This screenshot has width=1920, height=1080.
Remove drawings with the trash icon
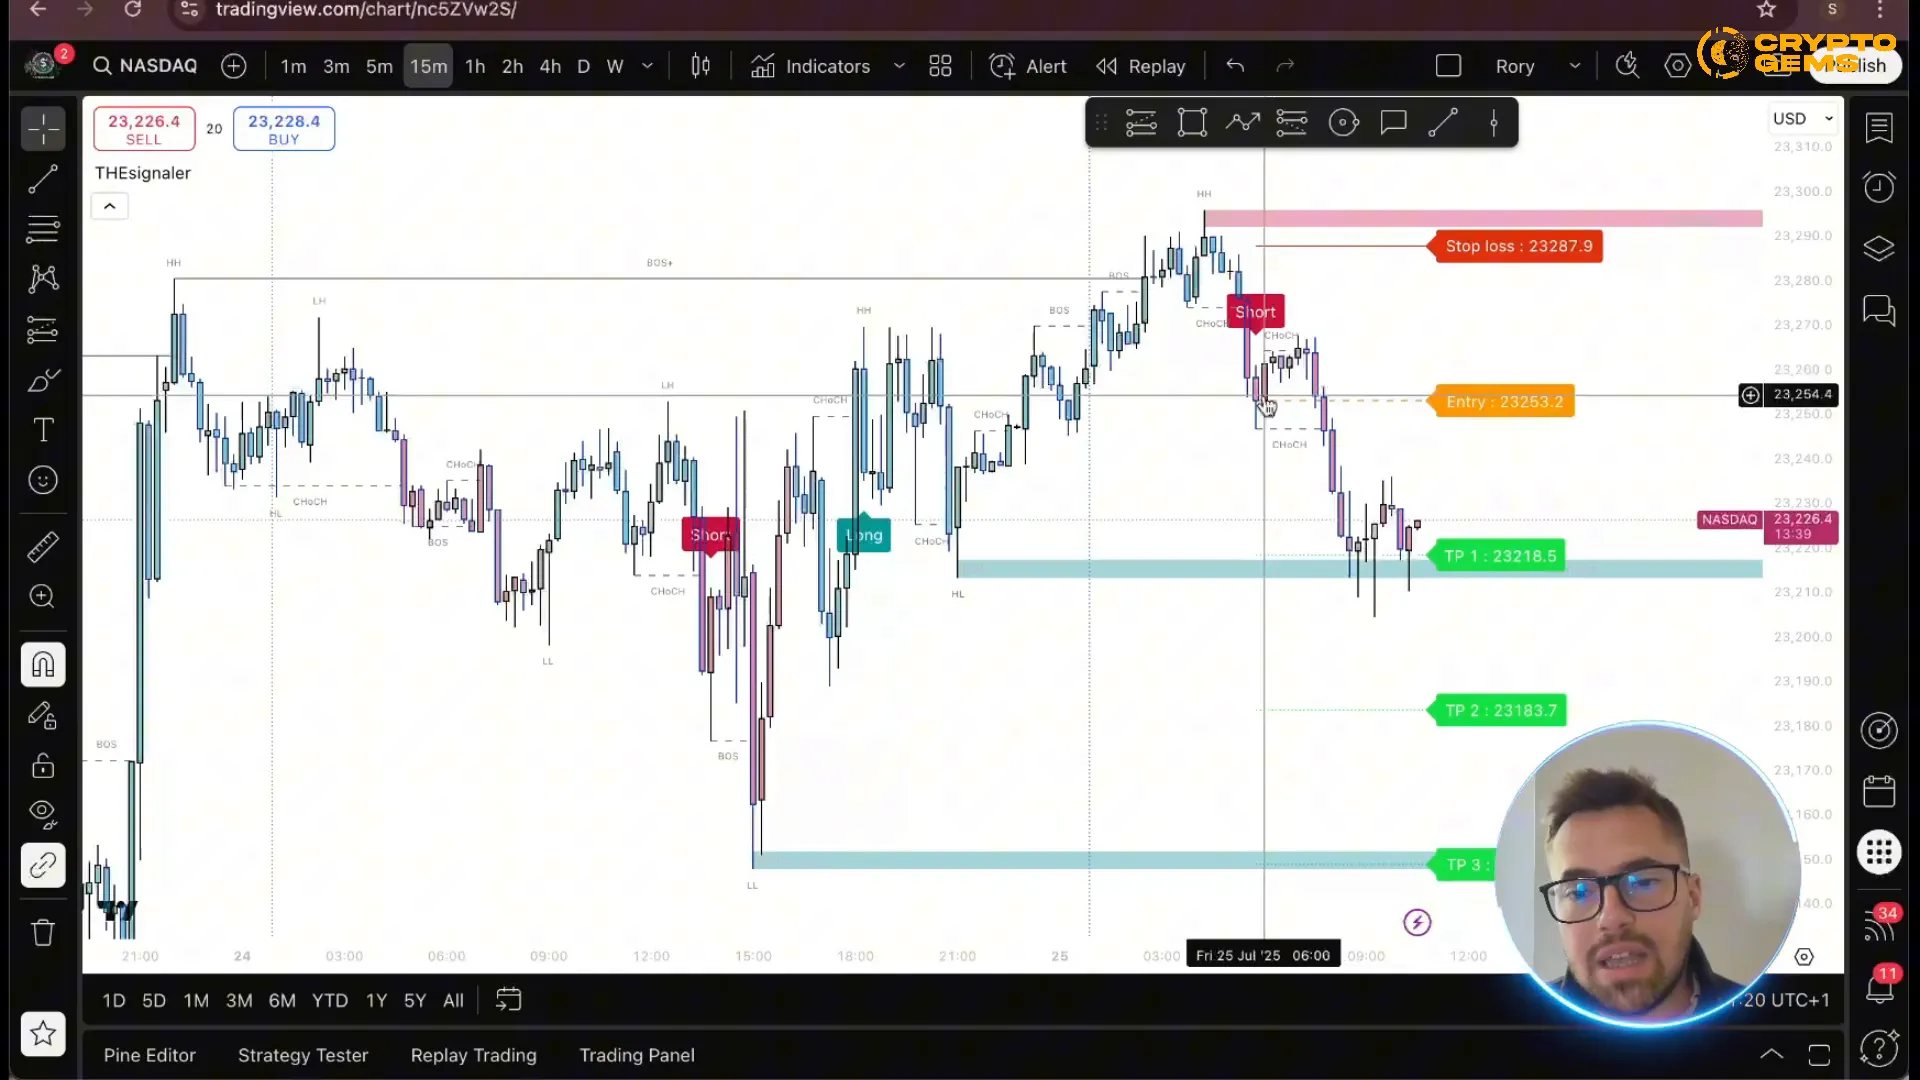(43, 933)
